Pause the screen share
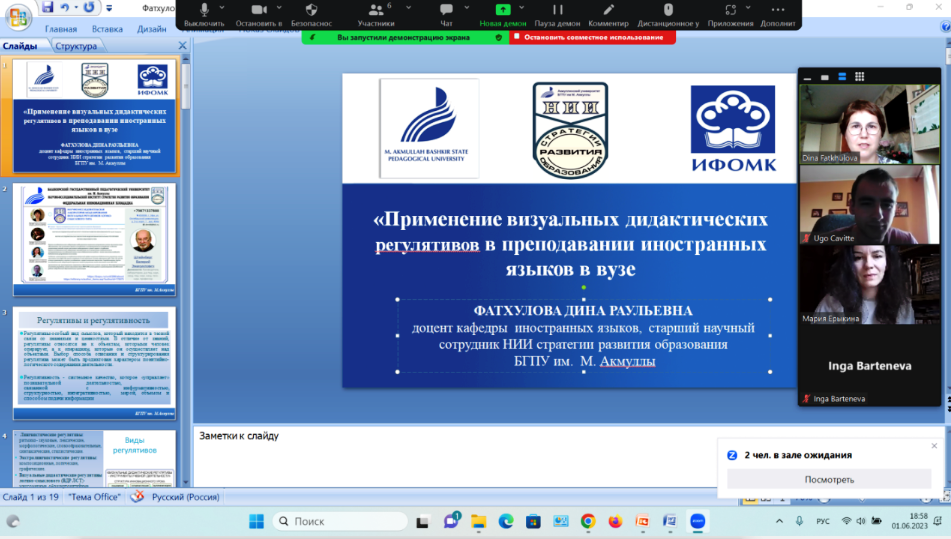This screenshot has height=539, width=951. (x=558, y=10)
